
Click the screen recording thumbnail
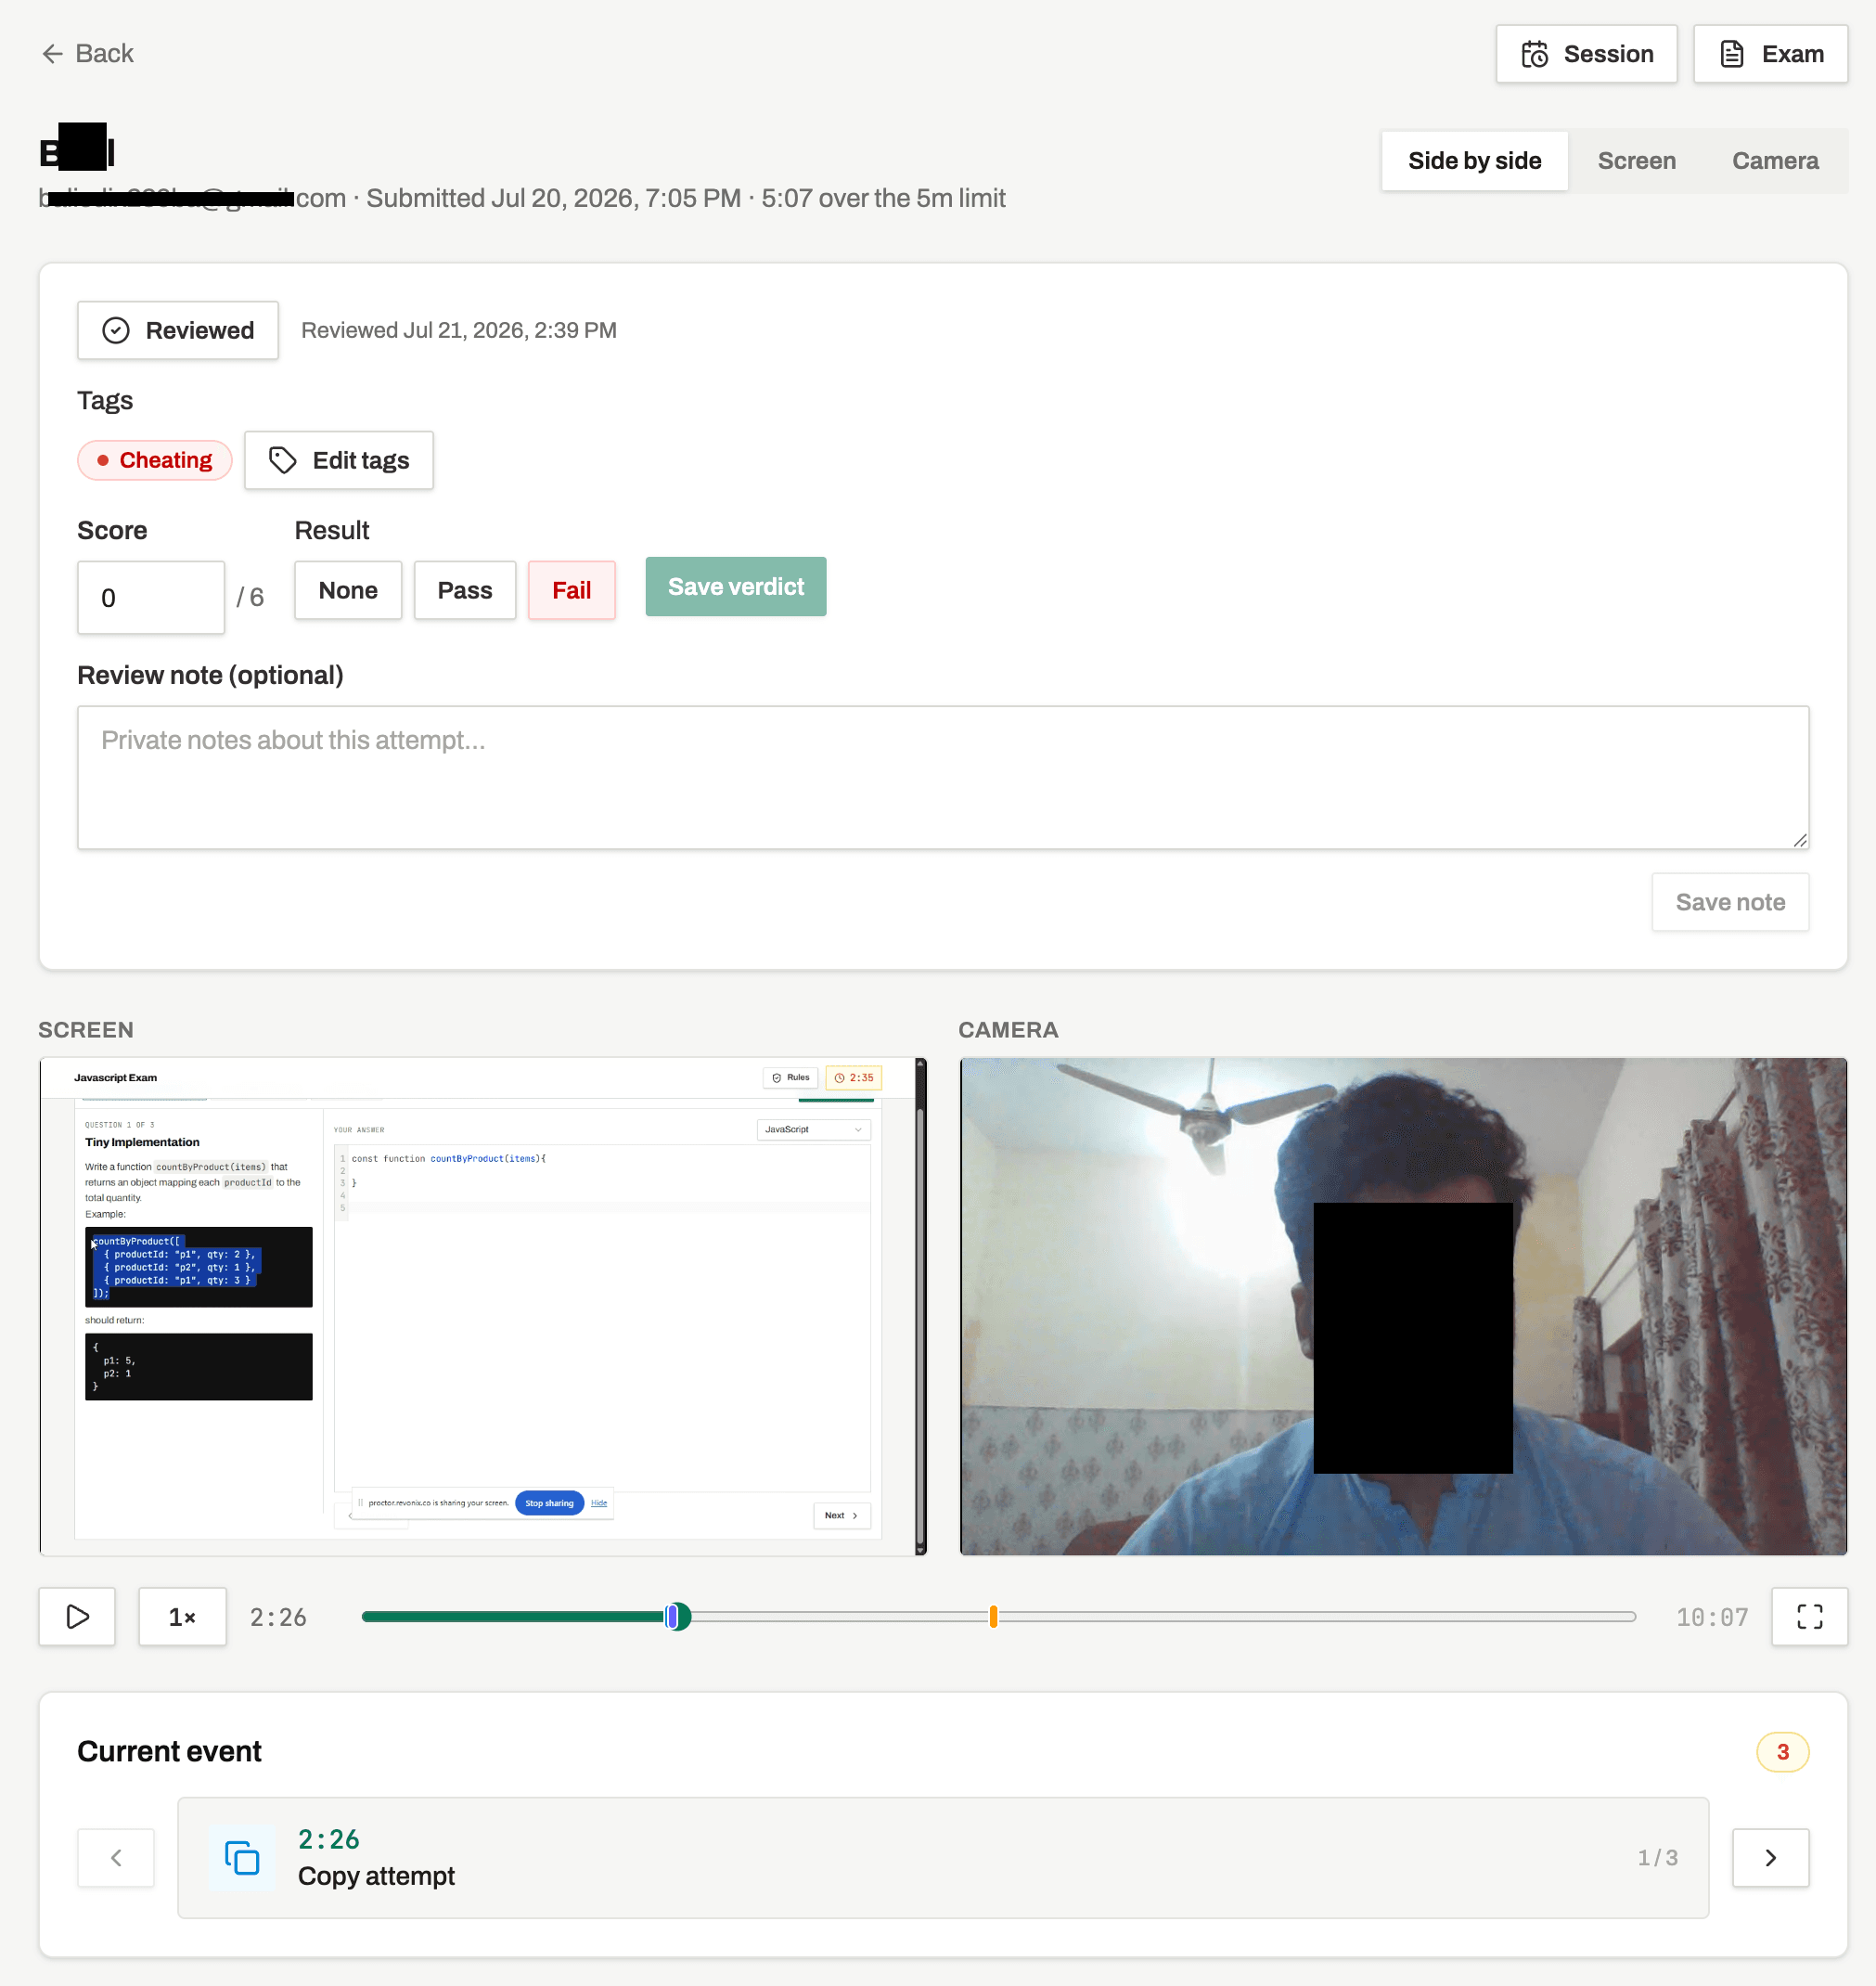coord(483,1306)
